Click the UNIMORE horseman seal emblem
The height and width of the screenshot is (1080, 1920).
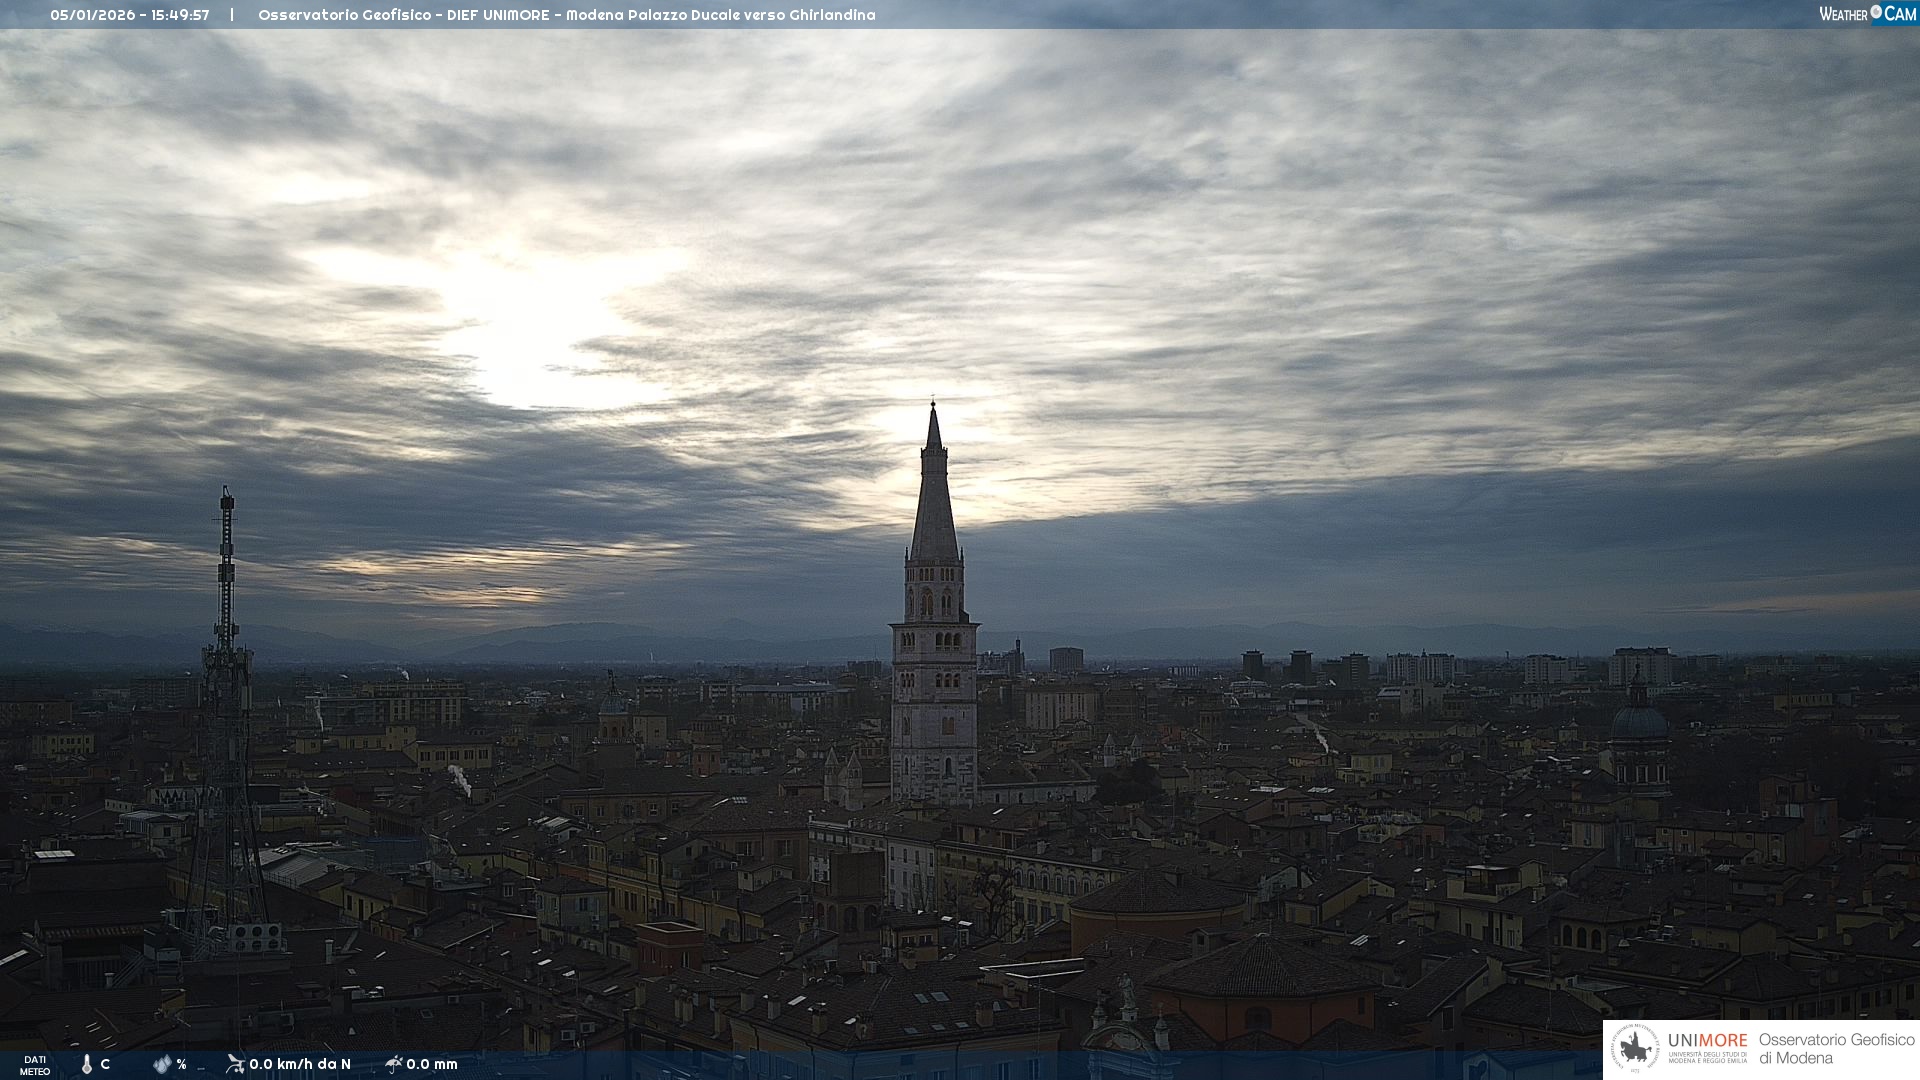(1636, 1049)
